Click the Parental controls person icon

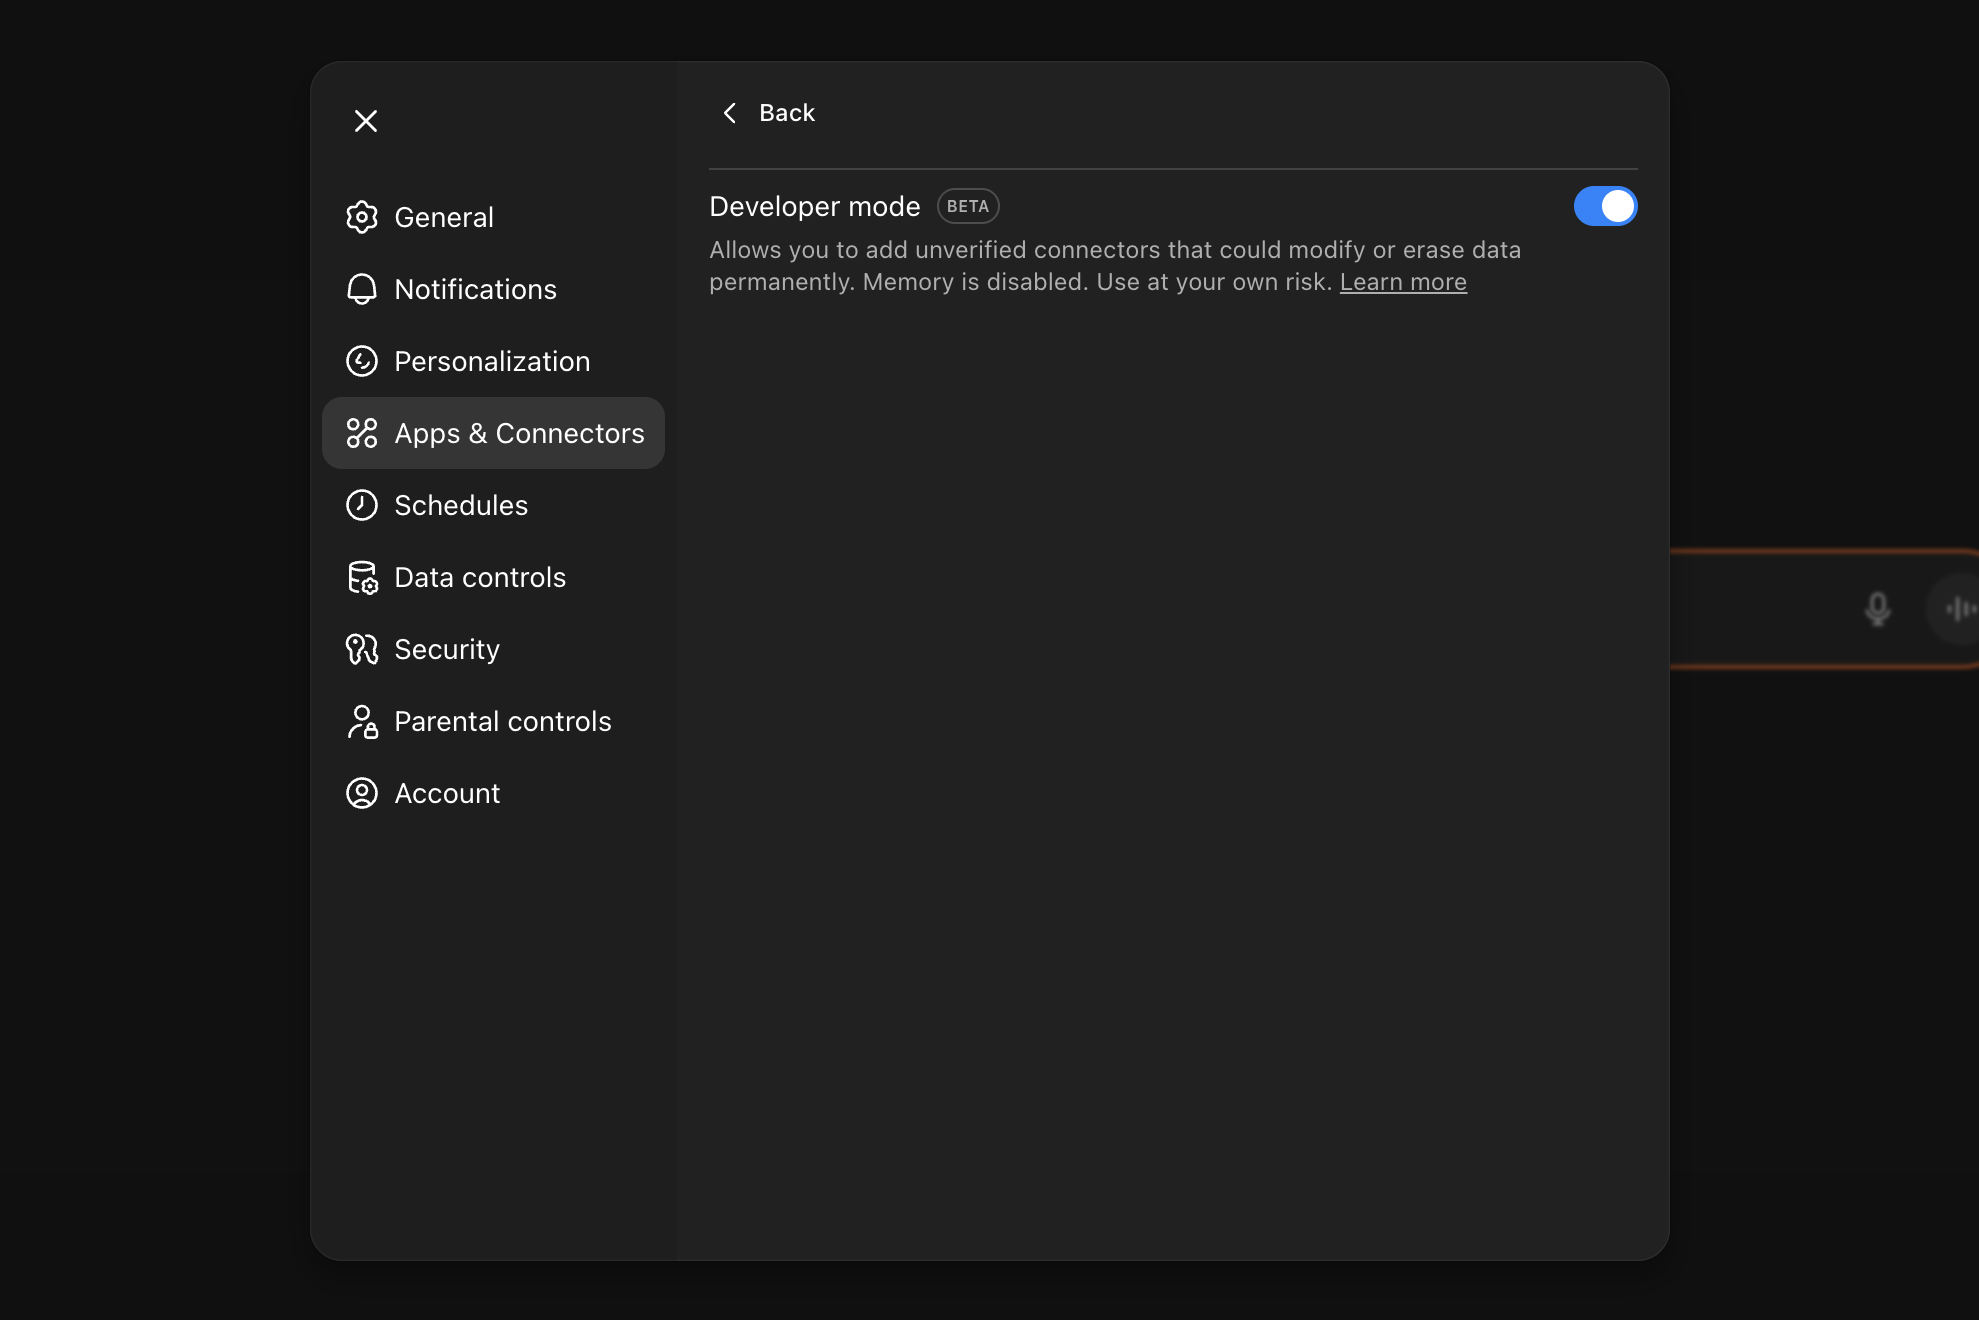[x=361, y=721]
